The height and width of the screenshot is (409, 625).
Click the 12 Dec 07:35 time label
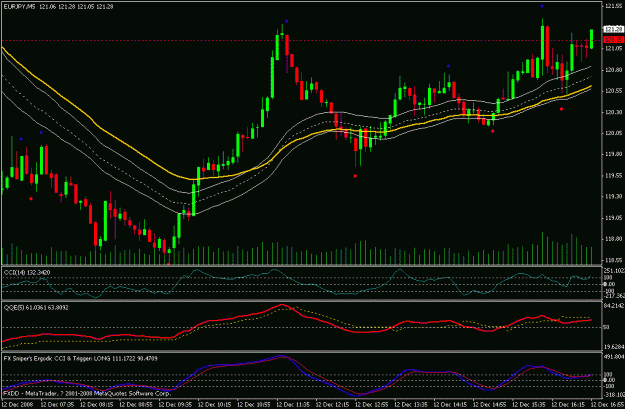pos(57,404)
